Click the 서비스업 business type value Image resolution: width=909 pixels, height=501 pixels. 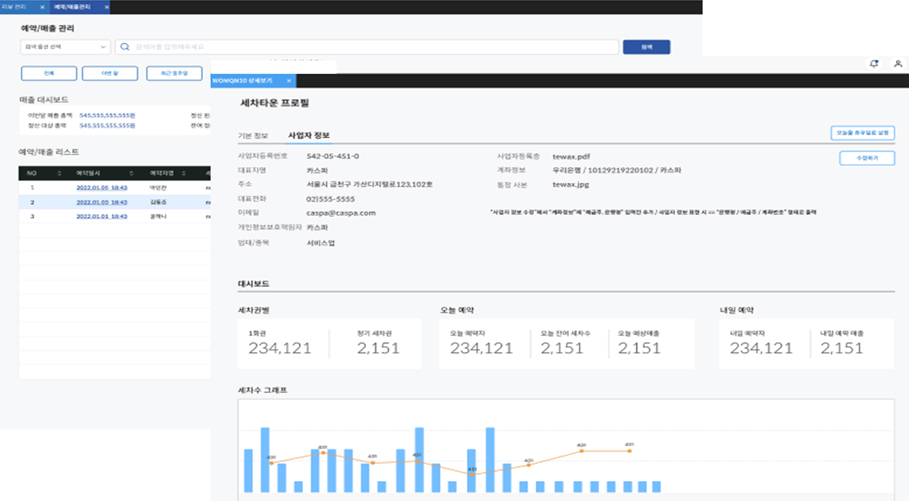(x=321, y=243)
